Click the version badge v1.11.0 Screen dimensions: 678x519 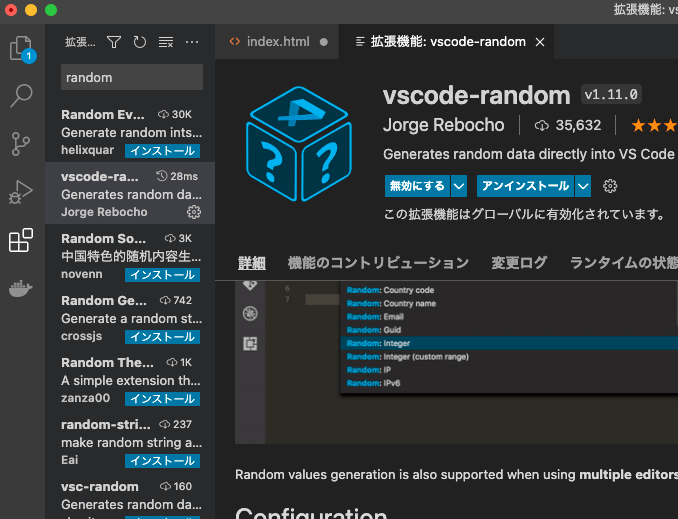(x=611, y=94)
